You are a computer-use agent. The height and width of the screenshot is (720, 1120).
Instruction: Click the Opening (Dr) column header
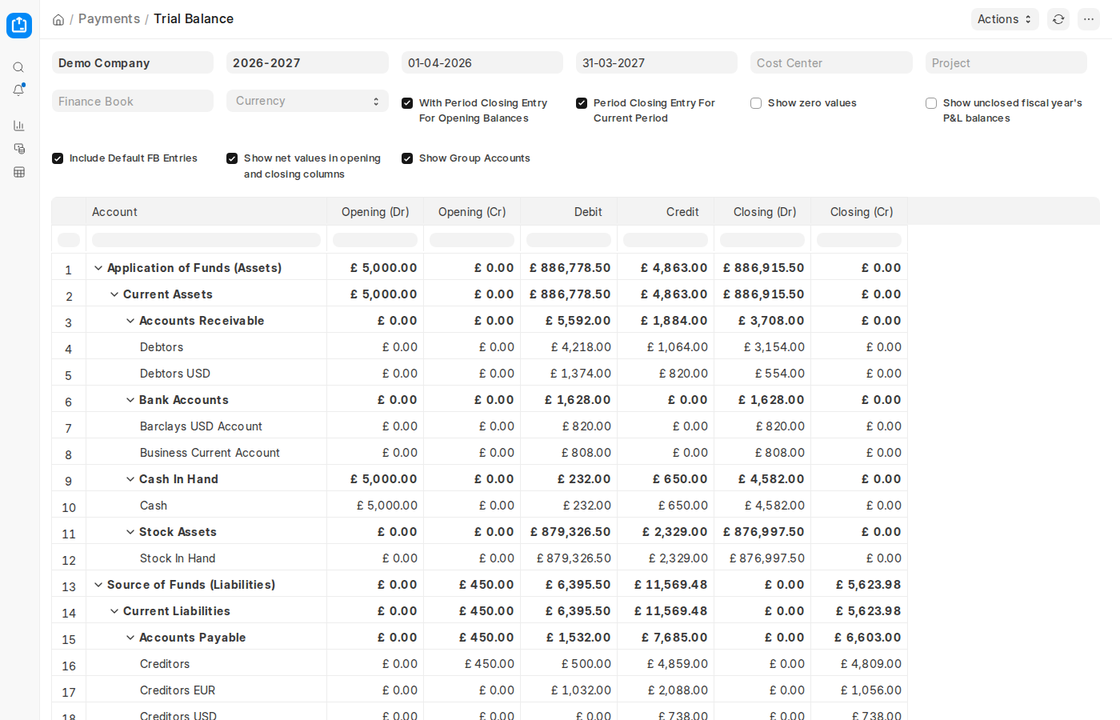tap(375, 212)
